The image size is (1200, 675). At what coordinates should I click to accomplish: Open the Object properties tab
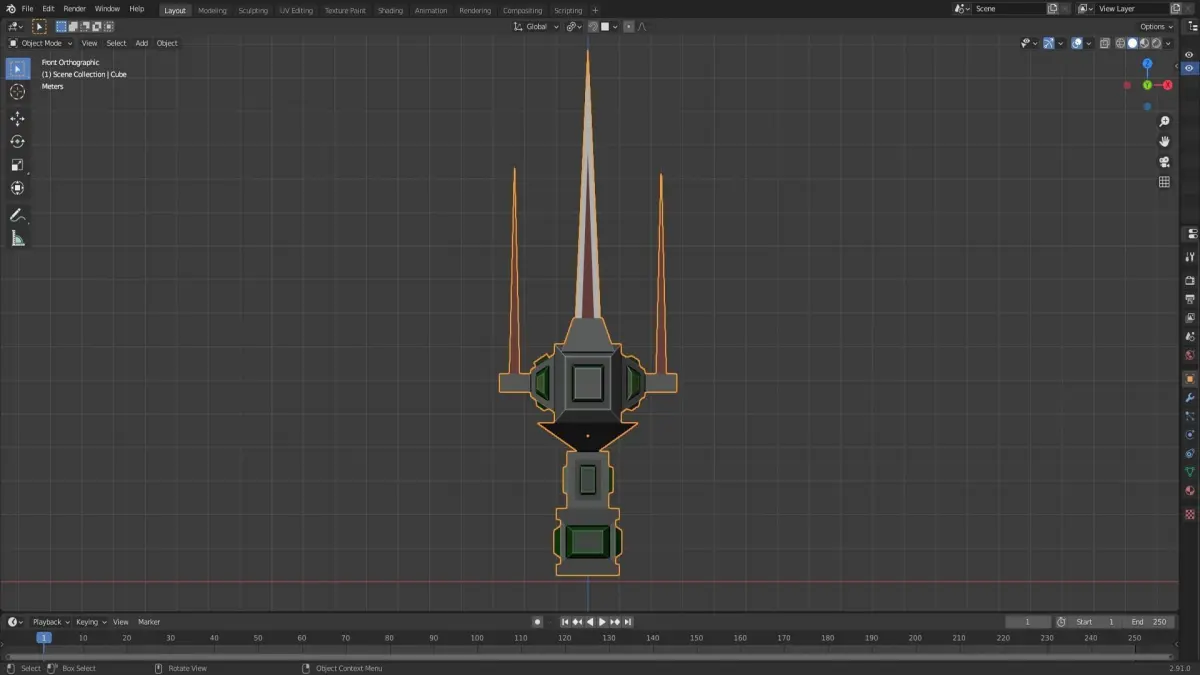[1190, 379]
